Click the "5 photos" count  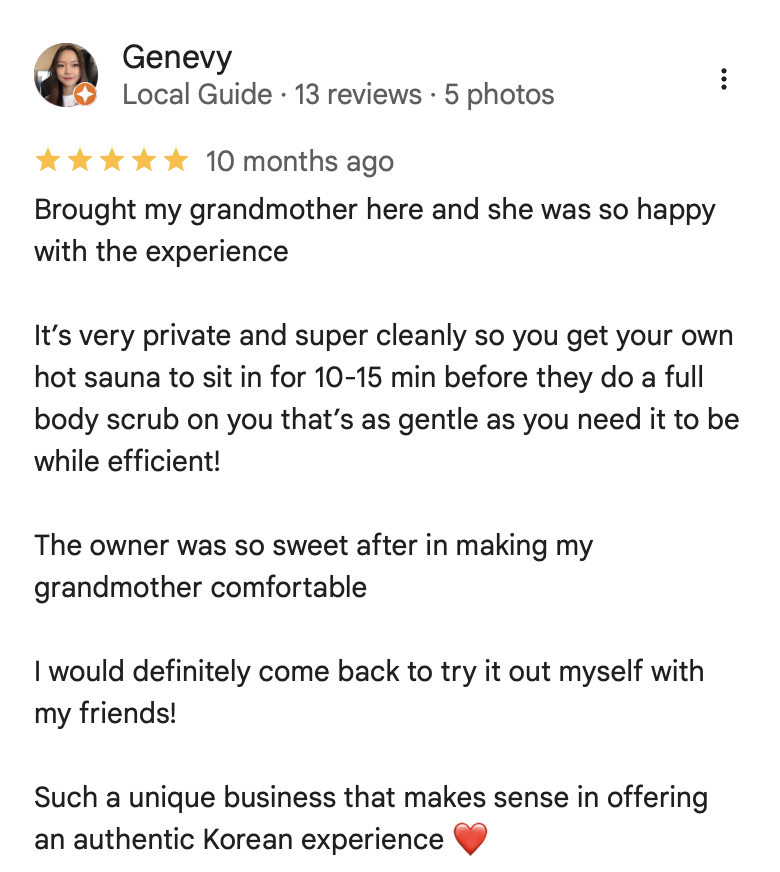(x=499, y=95)
